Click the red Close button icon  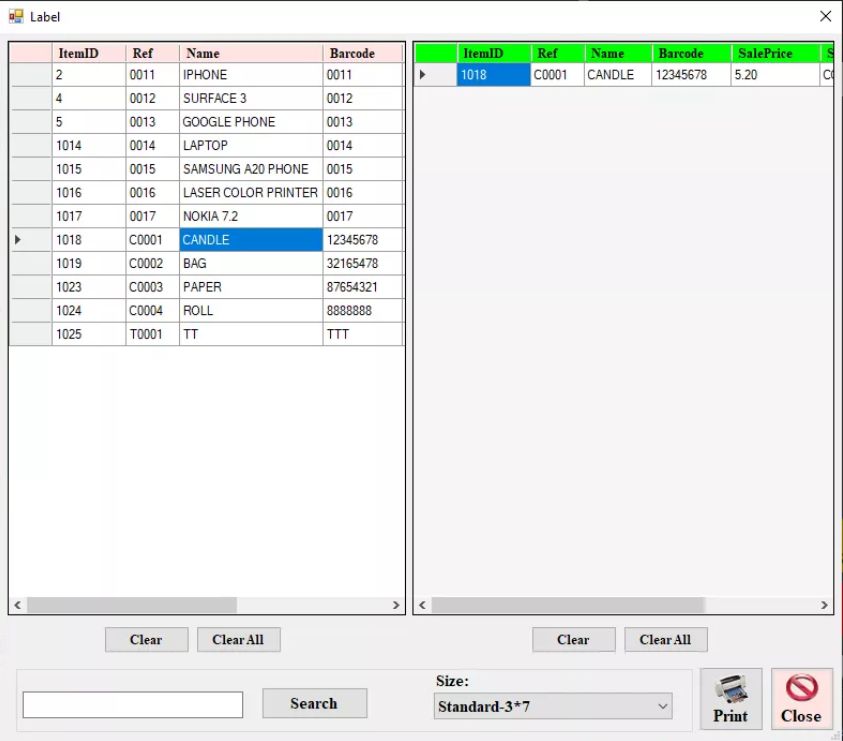[801, 699]
